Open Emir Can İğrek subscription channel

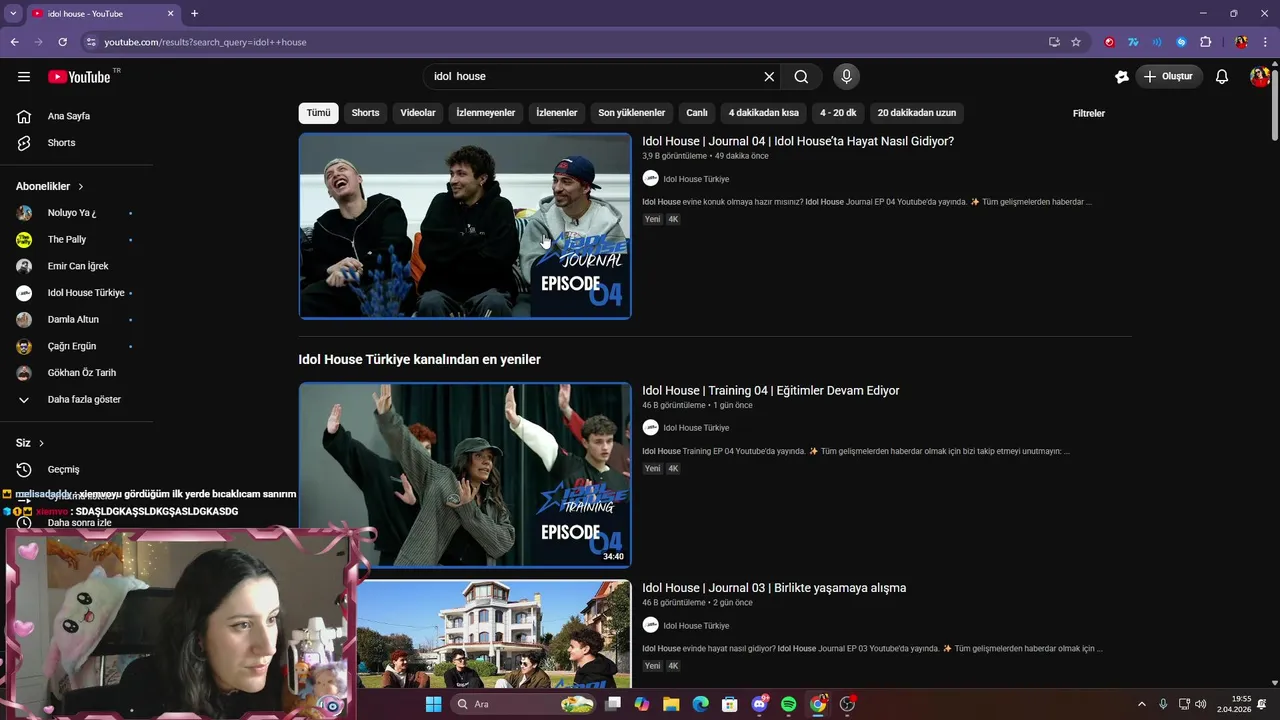[x=76, y=266]
